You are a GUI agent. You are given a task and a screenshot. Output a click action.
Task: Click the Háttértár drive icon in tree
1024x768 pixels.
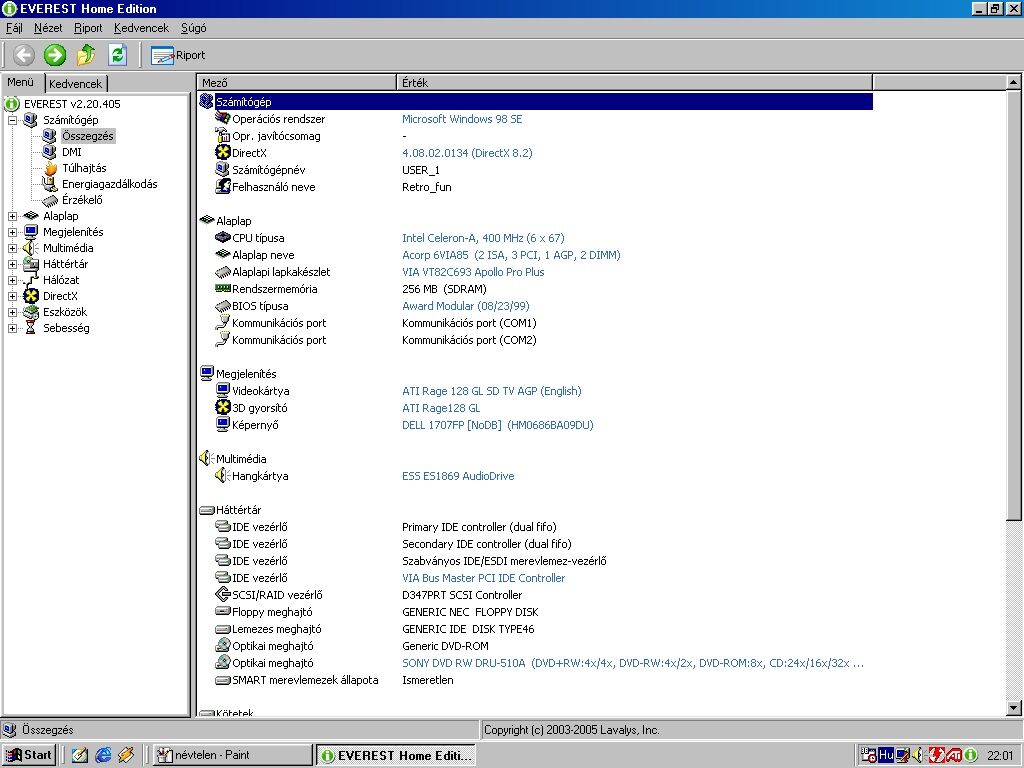pyautogui.click(x=31, y=264)
